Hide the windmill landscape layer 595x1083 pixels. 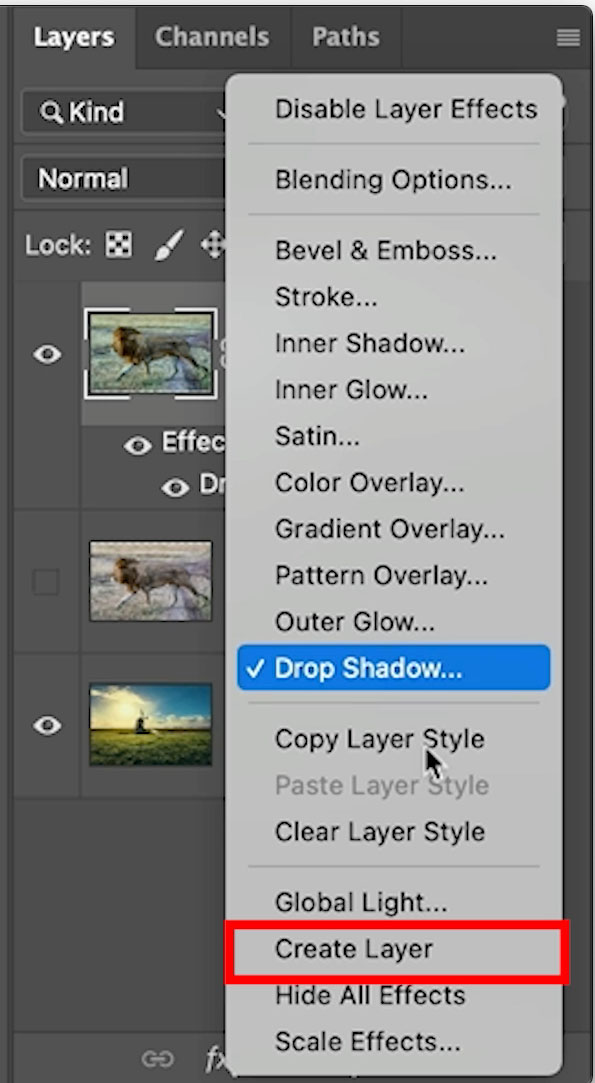click(x=47, y=725)
